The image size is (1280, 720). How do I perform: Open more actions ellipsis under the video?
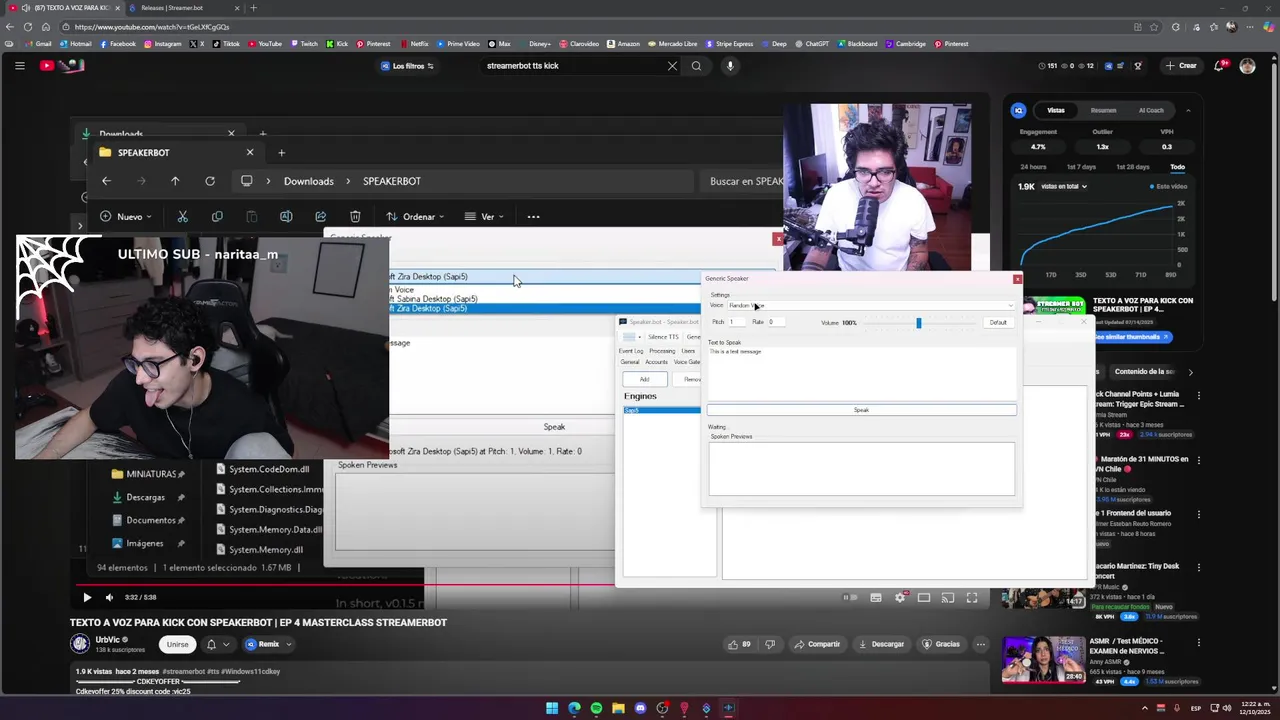(x=981, y=644)
